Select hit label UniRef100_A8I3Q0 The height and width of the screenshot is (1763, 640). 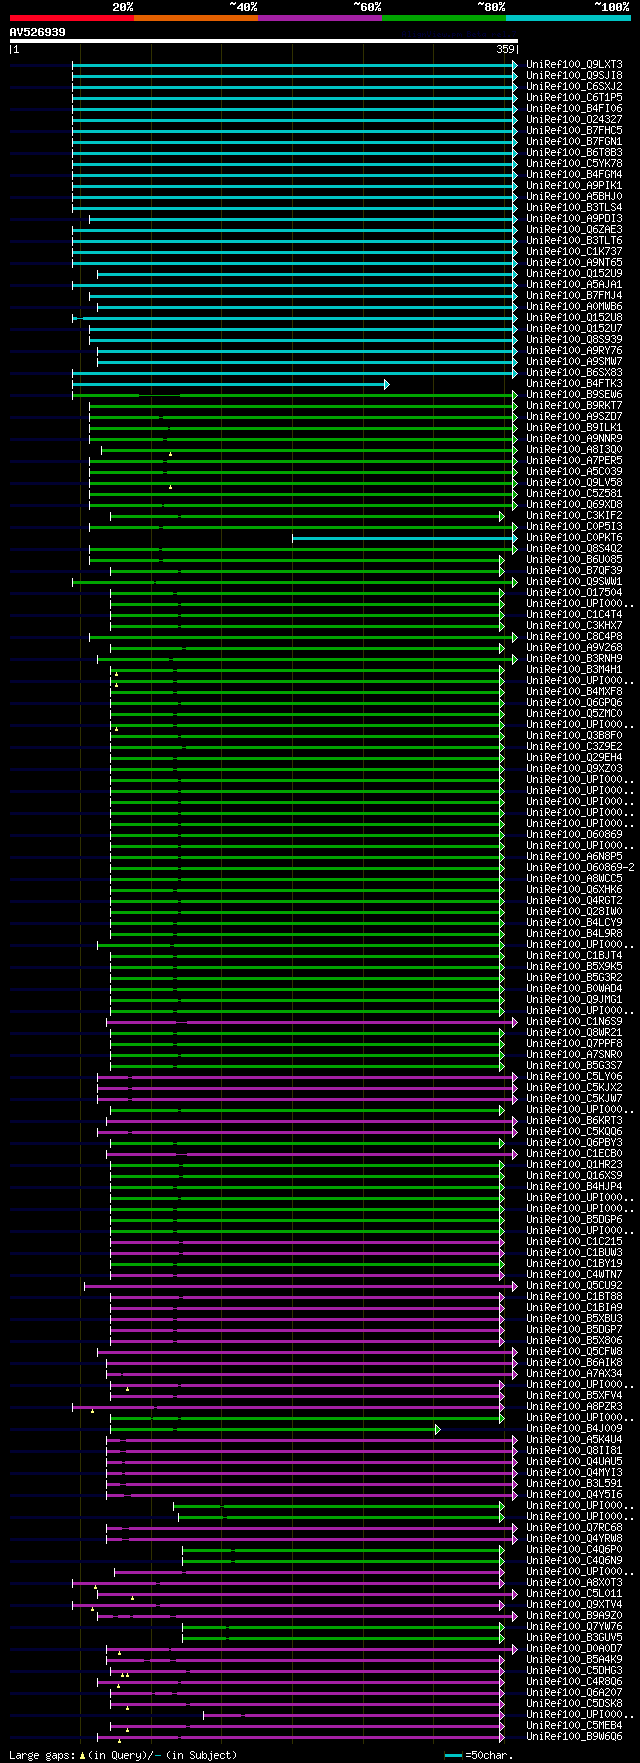574,450
